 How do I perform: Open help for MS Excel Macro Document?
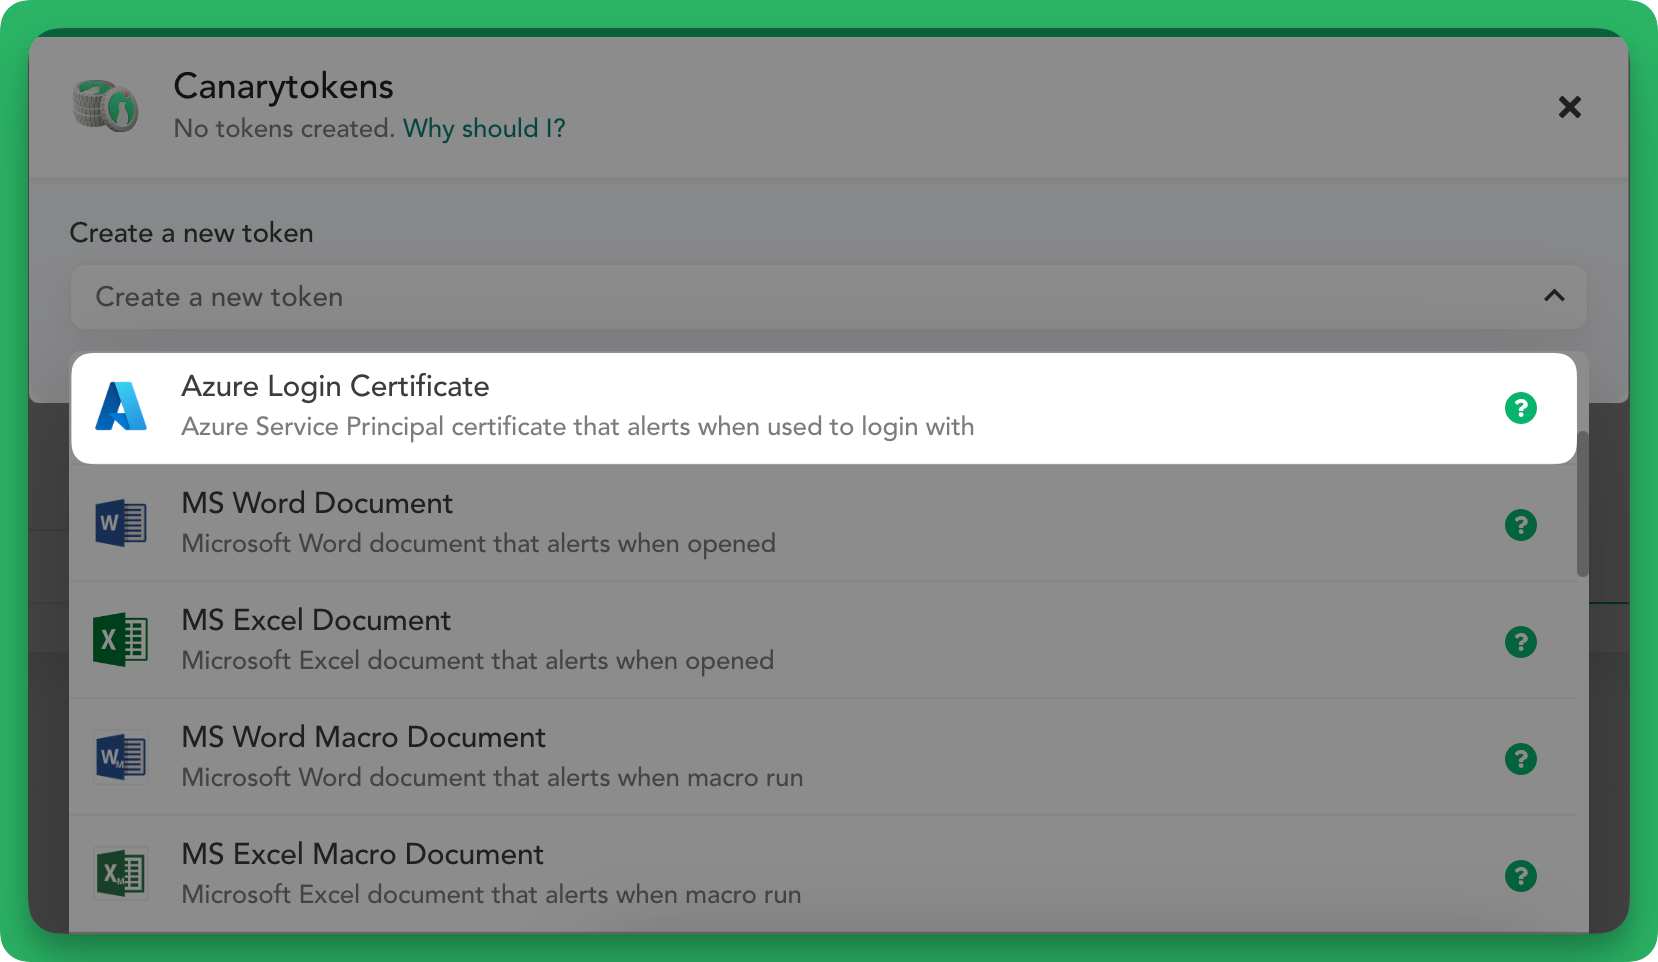coord(1520,876)
